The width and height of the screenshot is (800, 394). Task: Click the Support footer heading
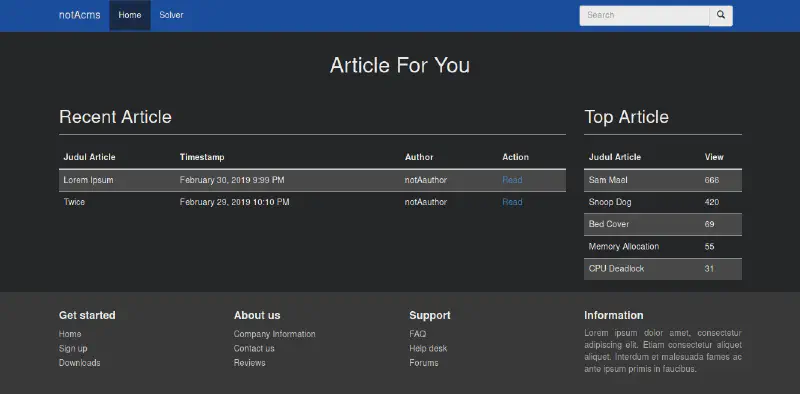(x=430, y=315)
